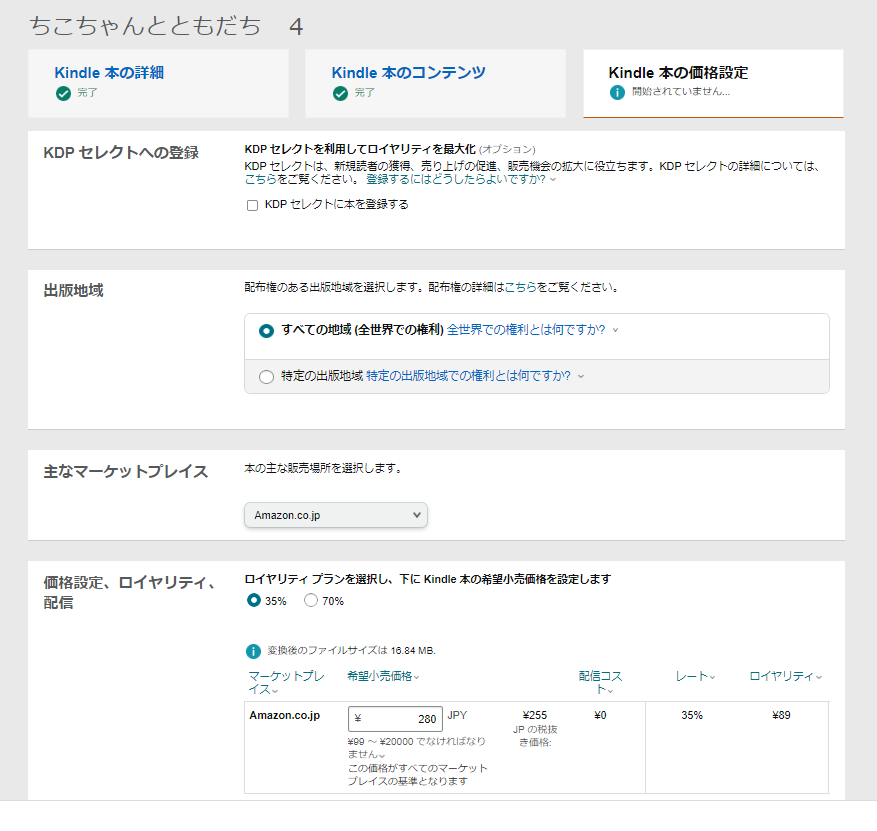Image resolution: width=877 pixels, height=831 pixels.
Task: Expand 登録するにはどうしたらよいですか? help
Action: (461, 180)
